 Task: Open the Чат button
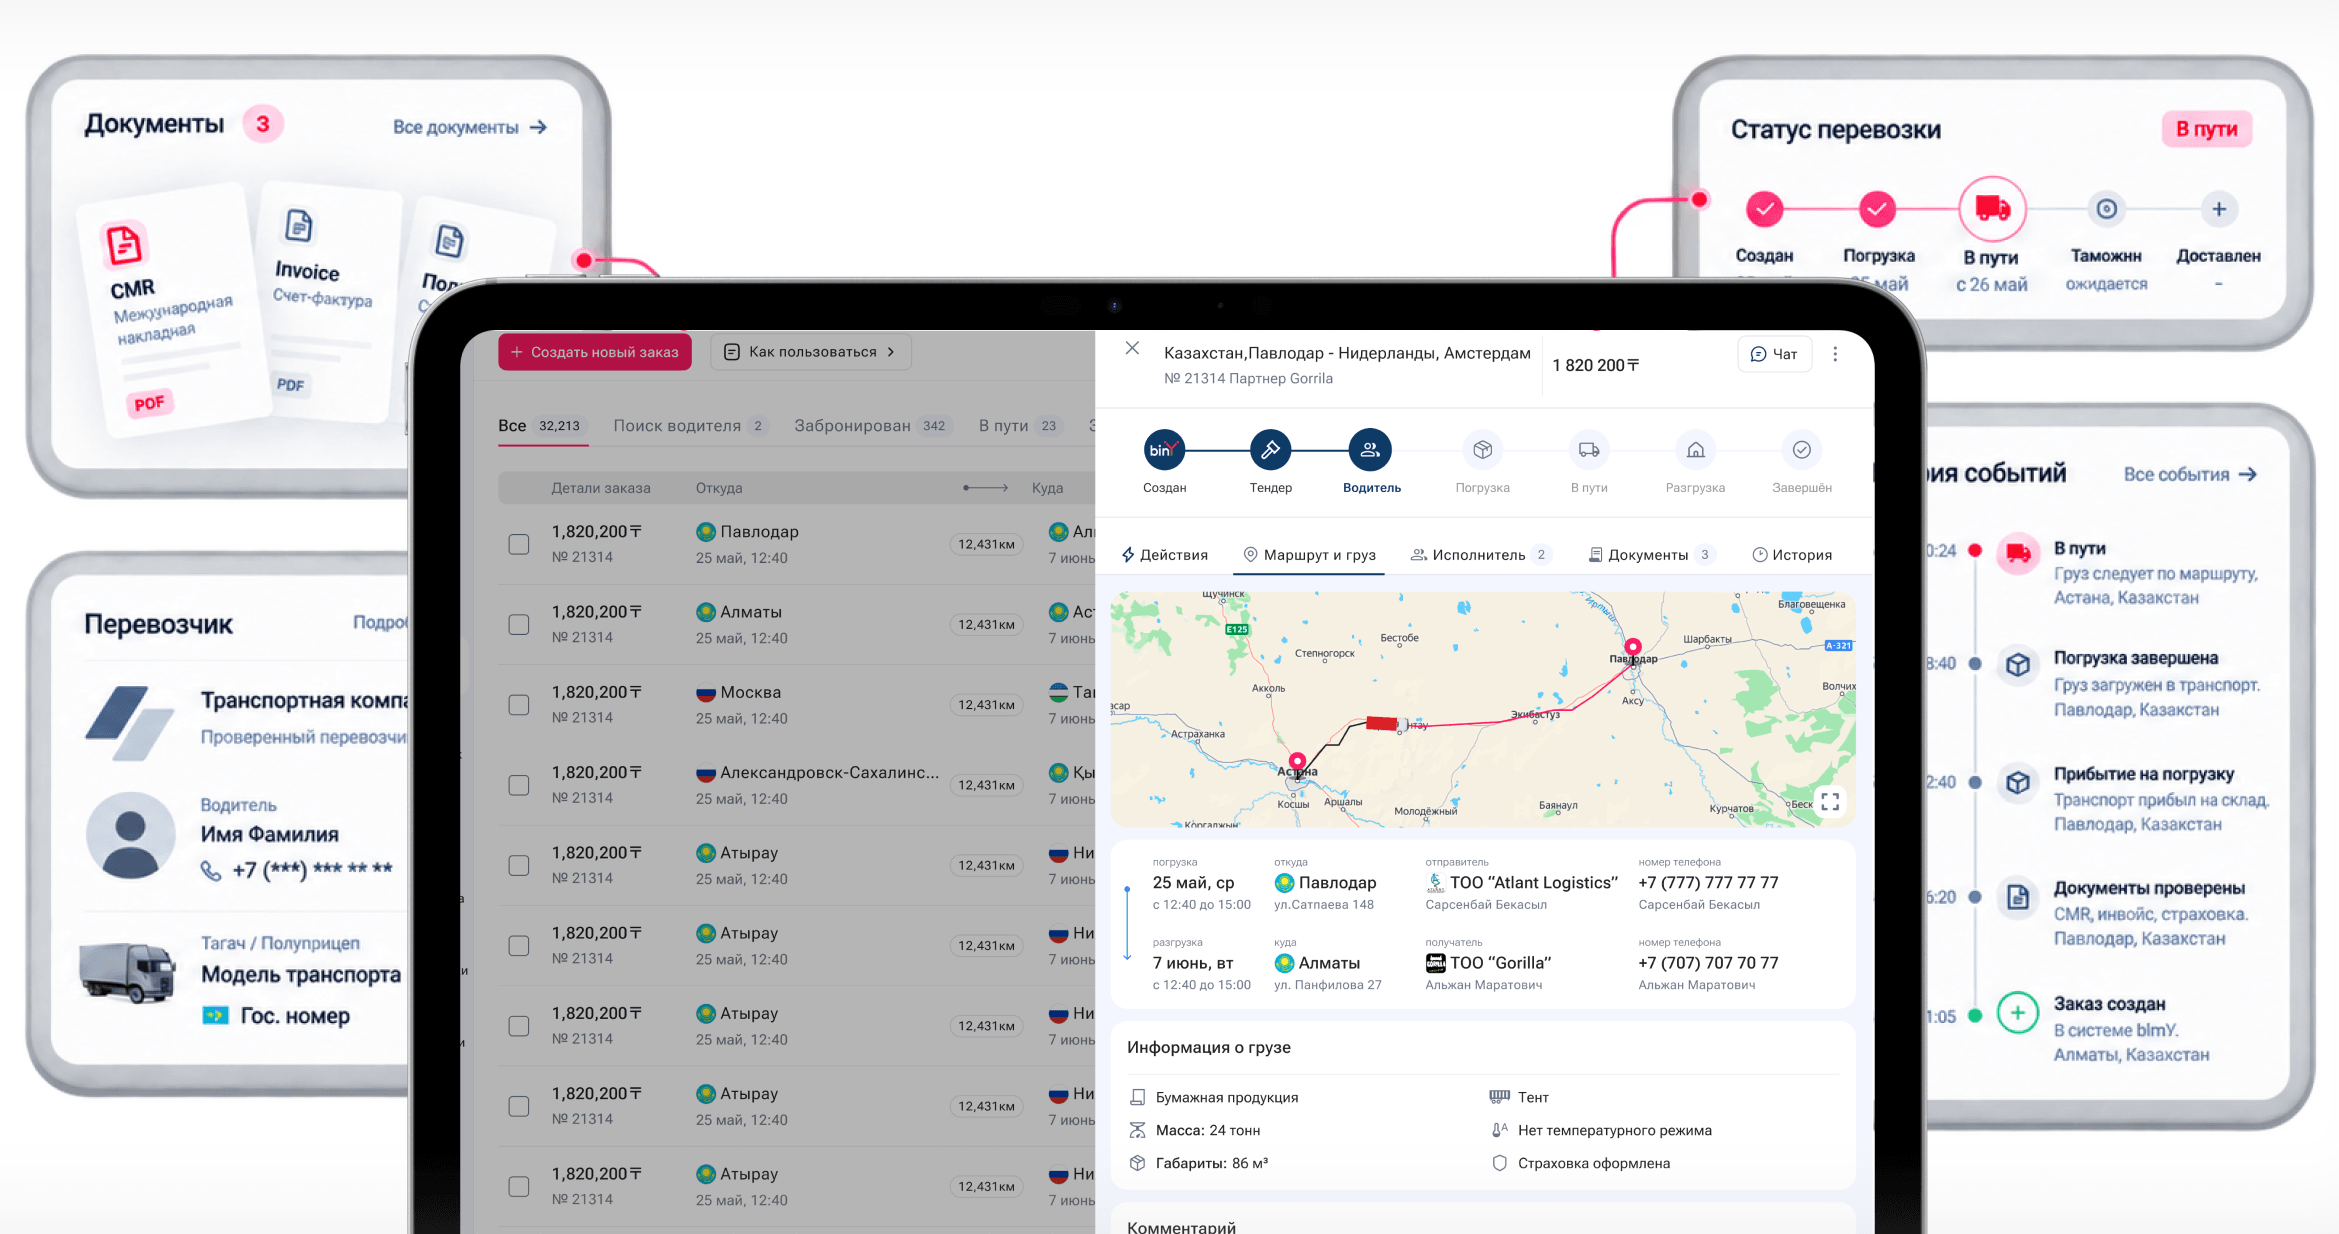(1774, 354)
